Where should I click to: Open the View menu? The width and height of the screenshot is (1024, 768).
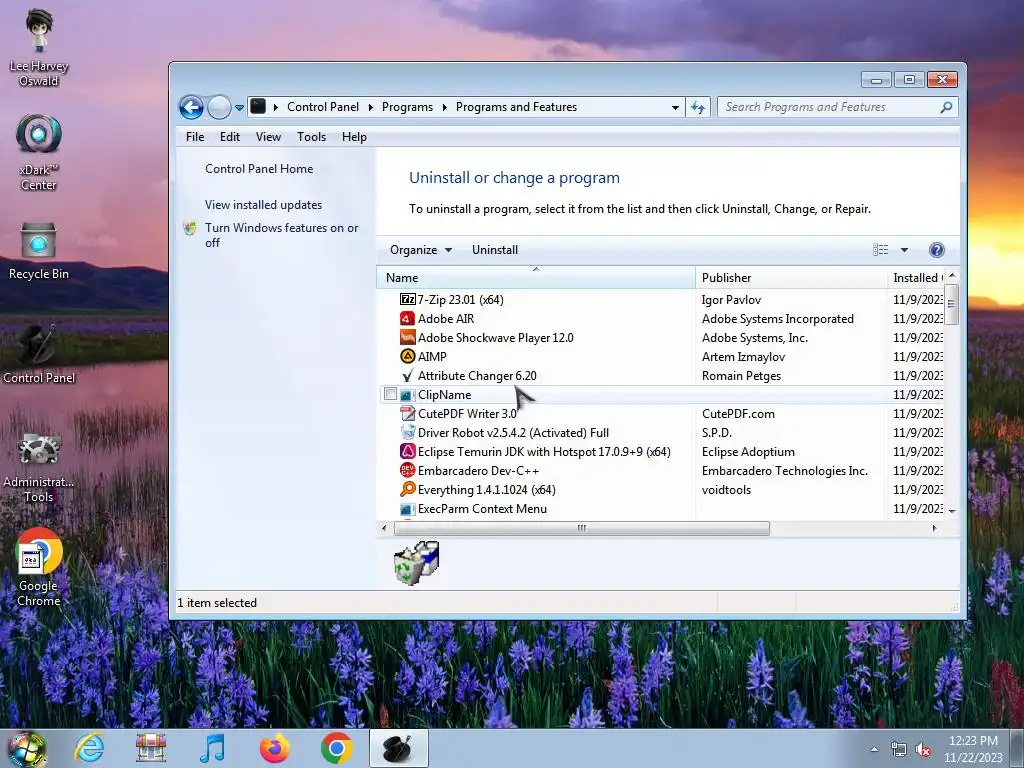[x=268, y=137]
